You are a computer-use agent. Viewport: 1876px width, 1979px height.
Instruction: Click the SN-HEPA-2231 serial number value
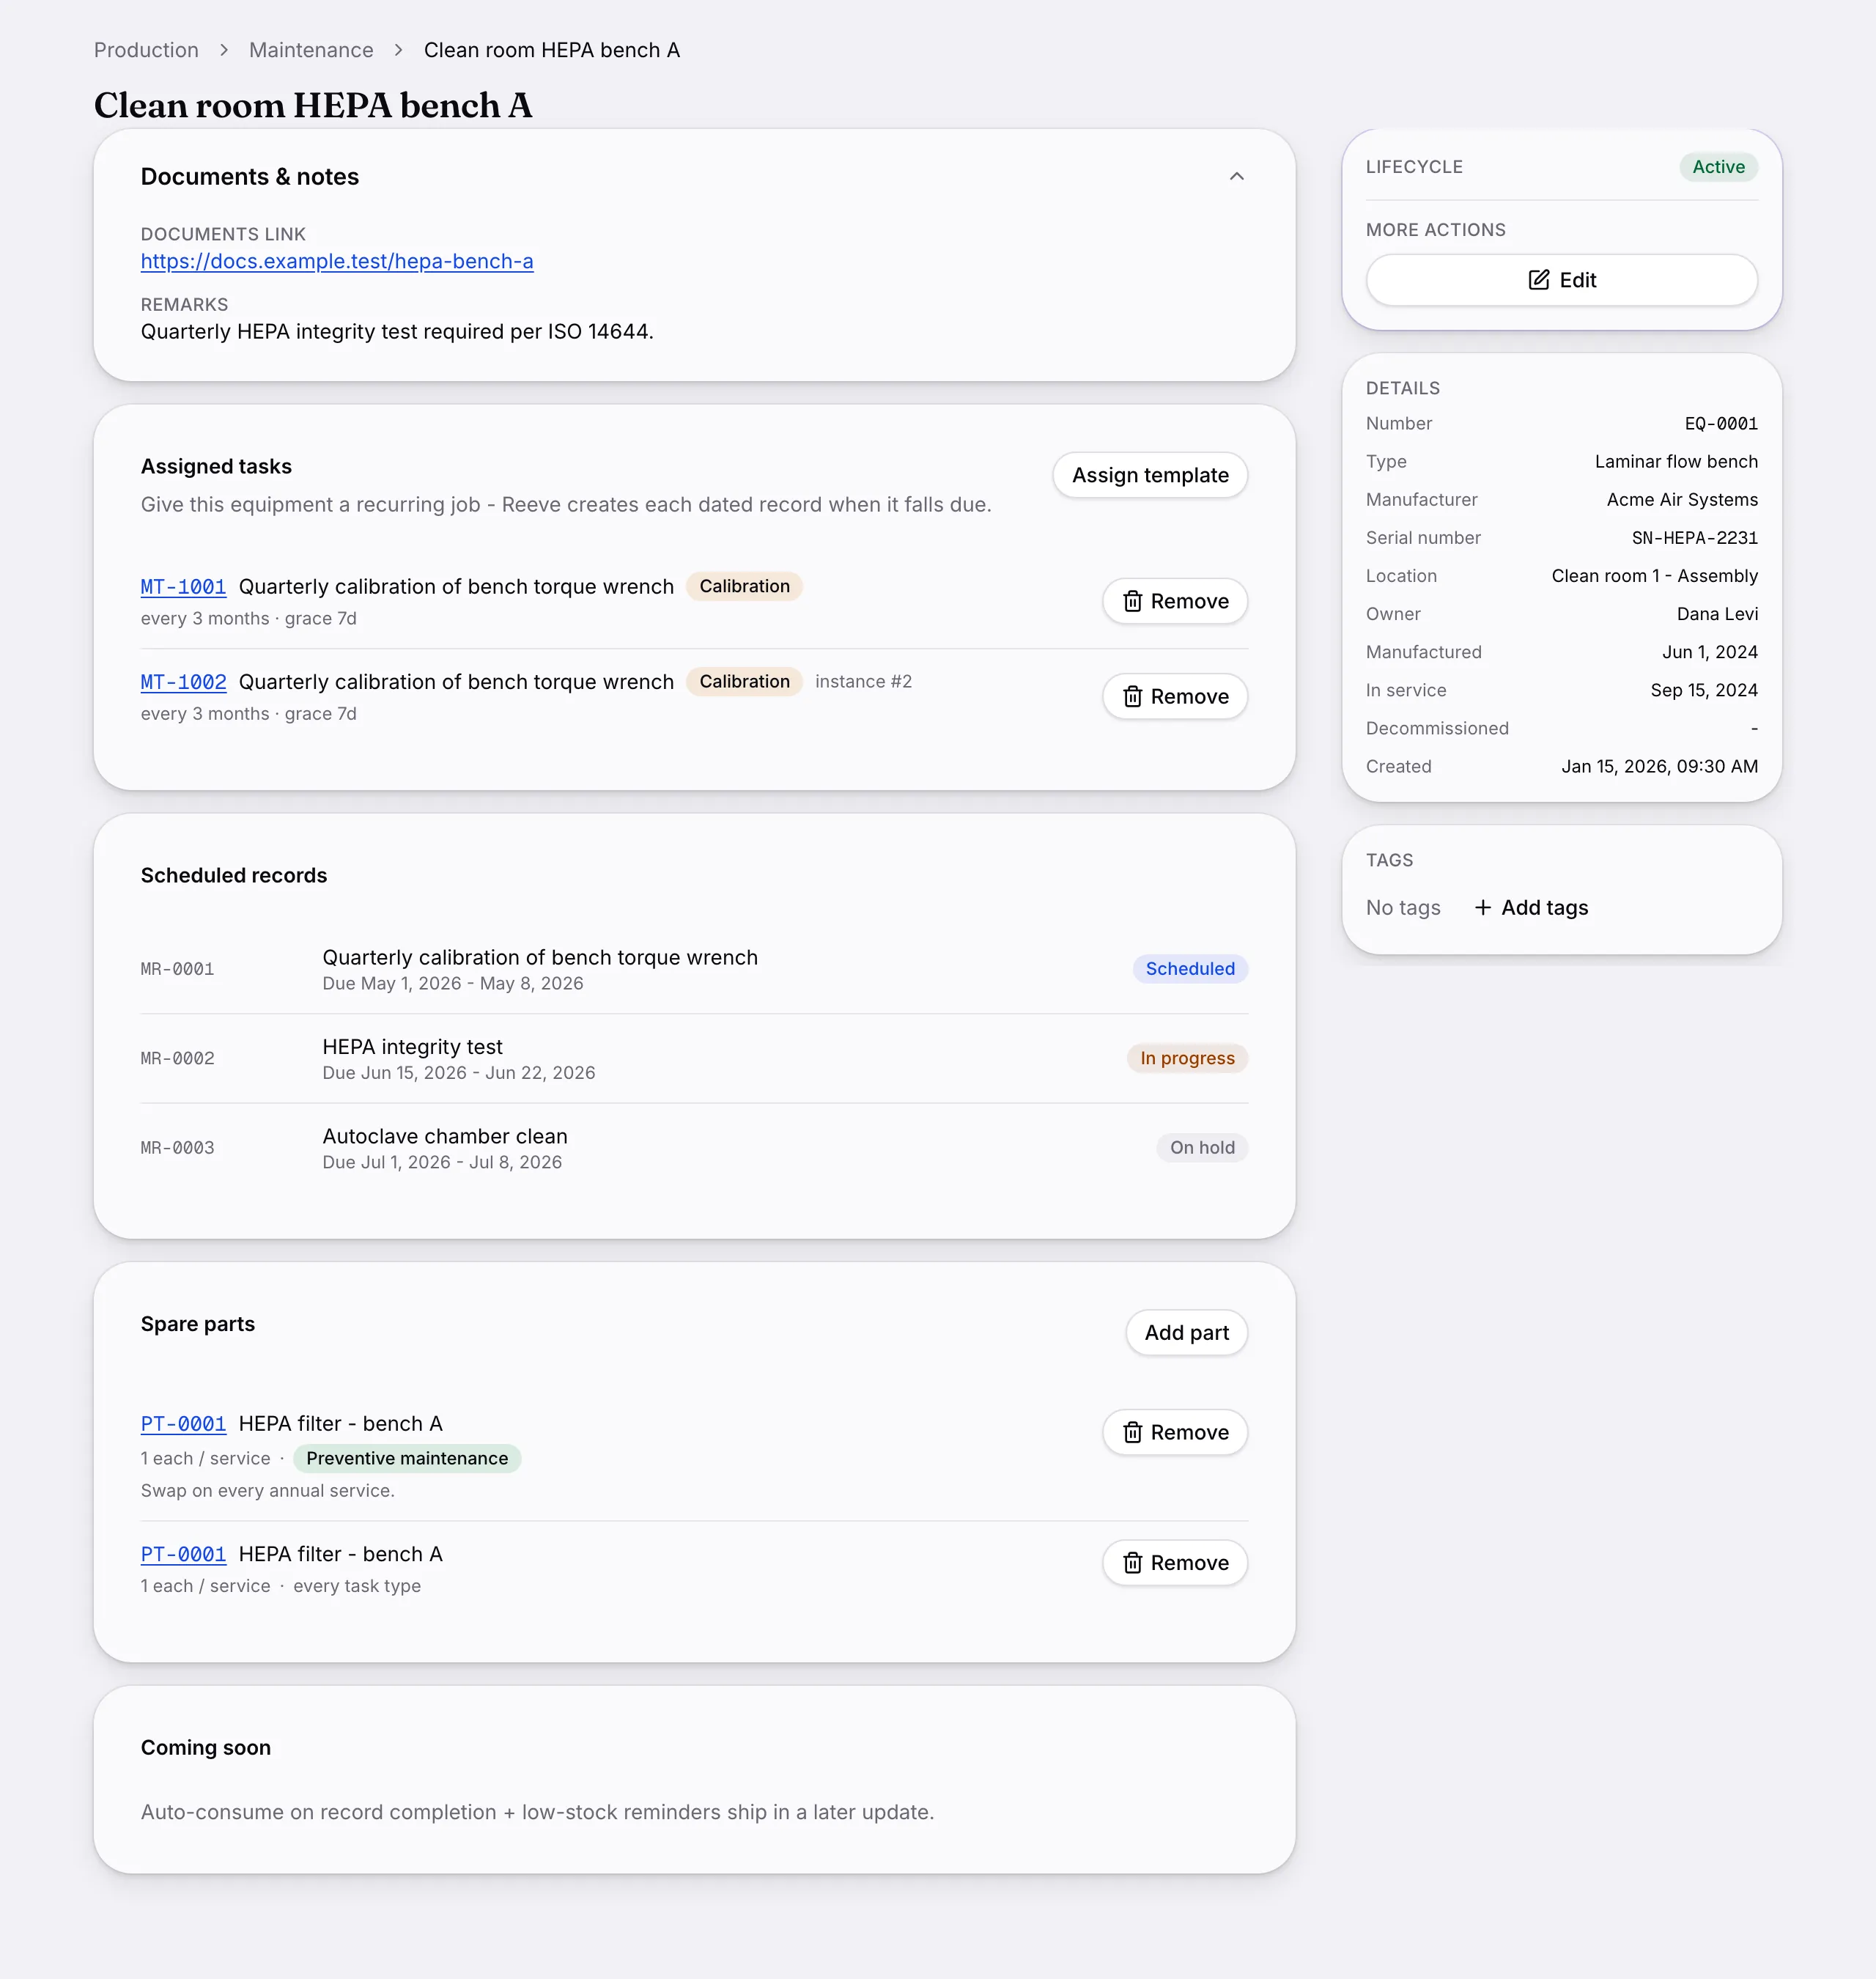(x=1695, y=538)
